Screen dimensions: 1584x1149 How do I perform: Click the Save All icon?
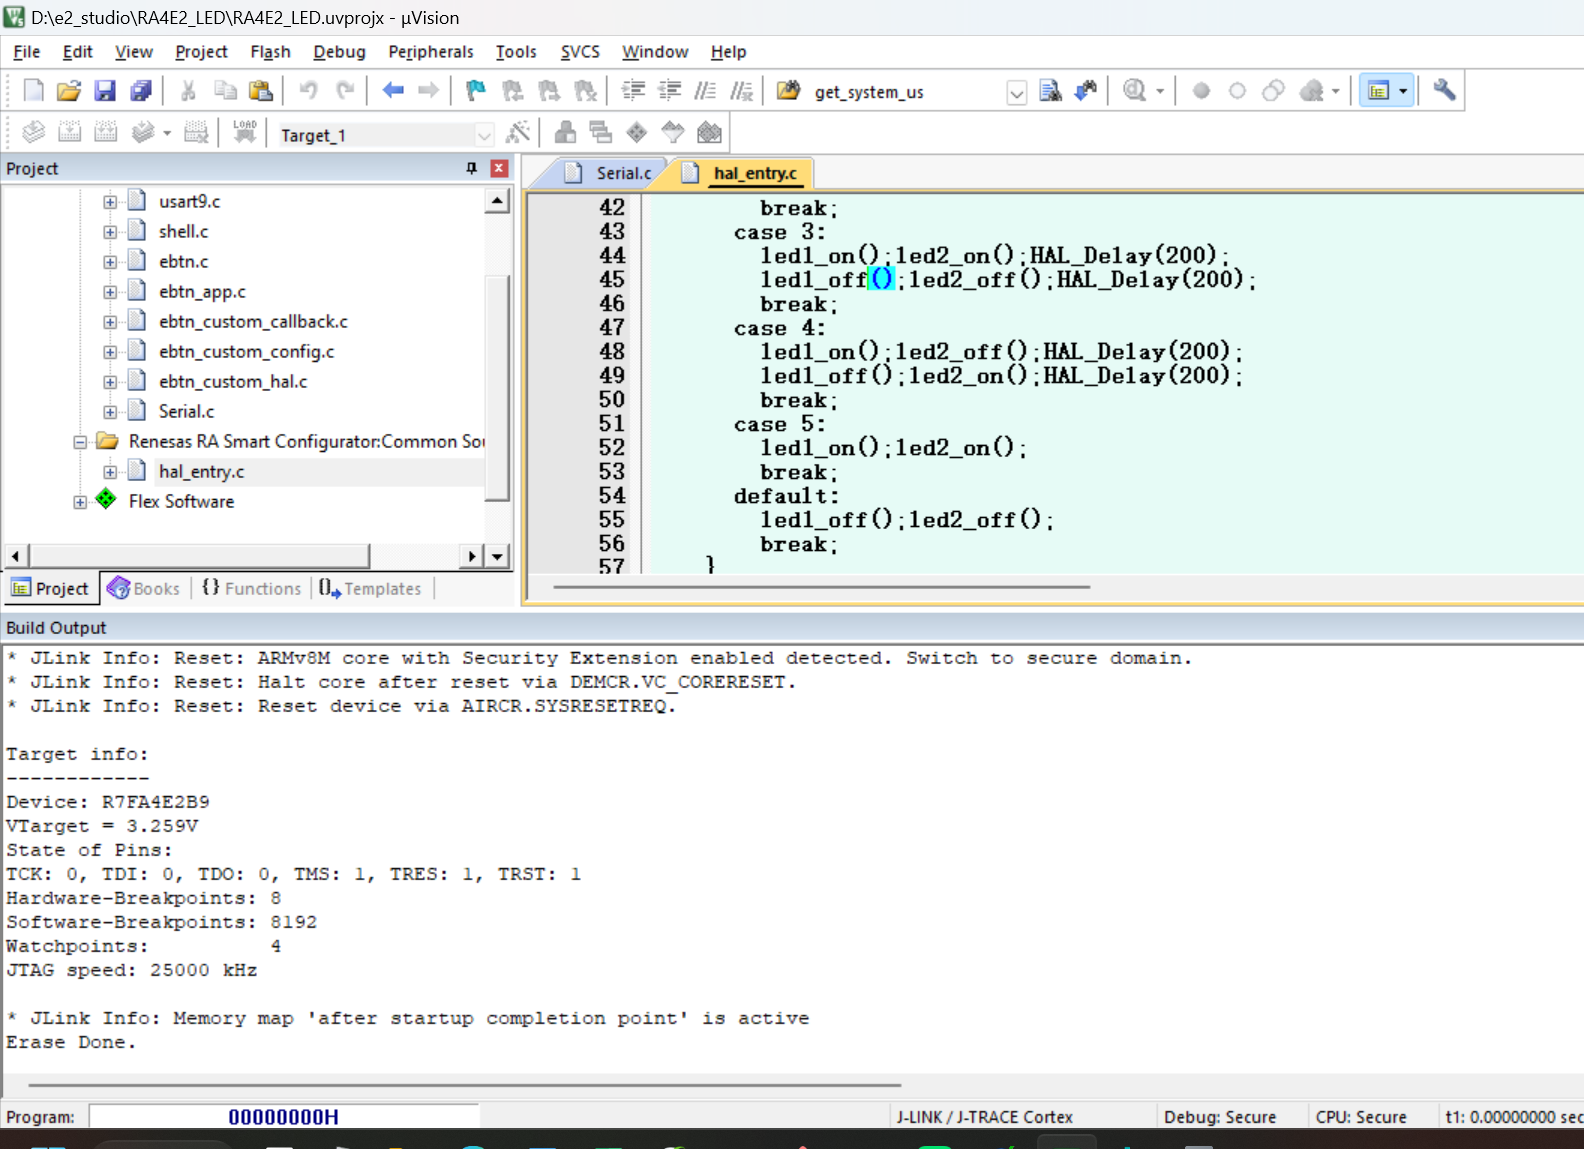coord(141,91)
